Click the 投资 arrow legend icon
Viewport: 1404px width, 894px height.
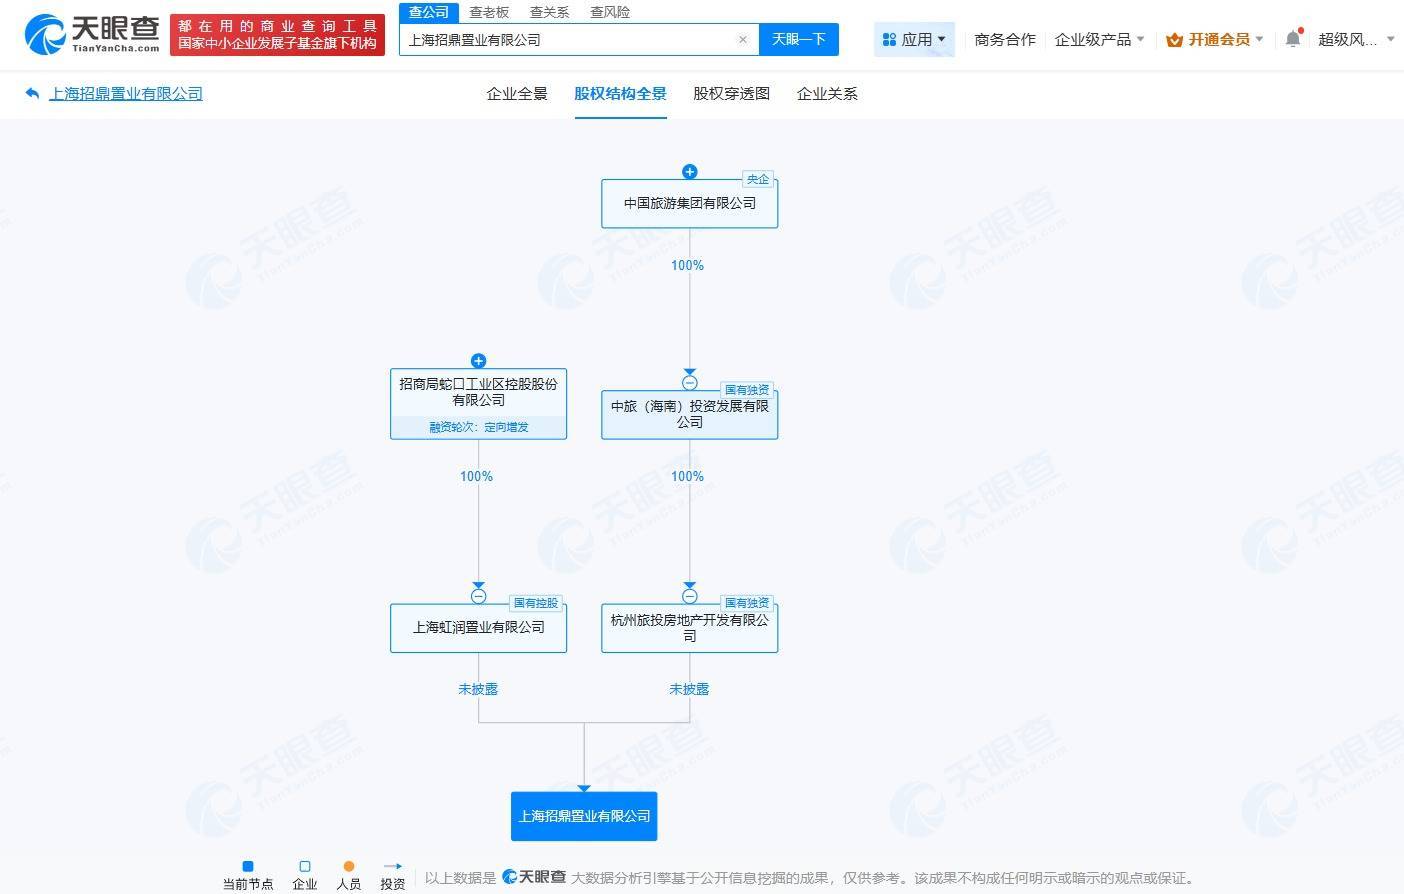coord(393,866)
